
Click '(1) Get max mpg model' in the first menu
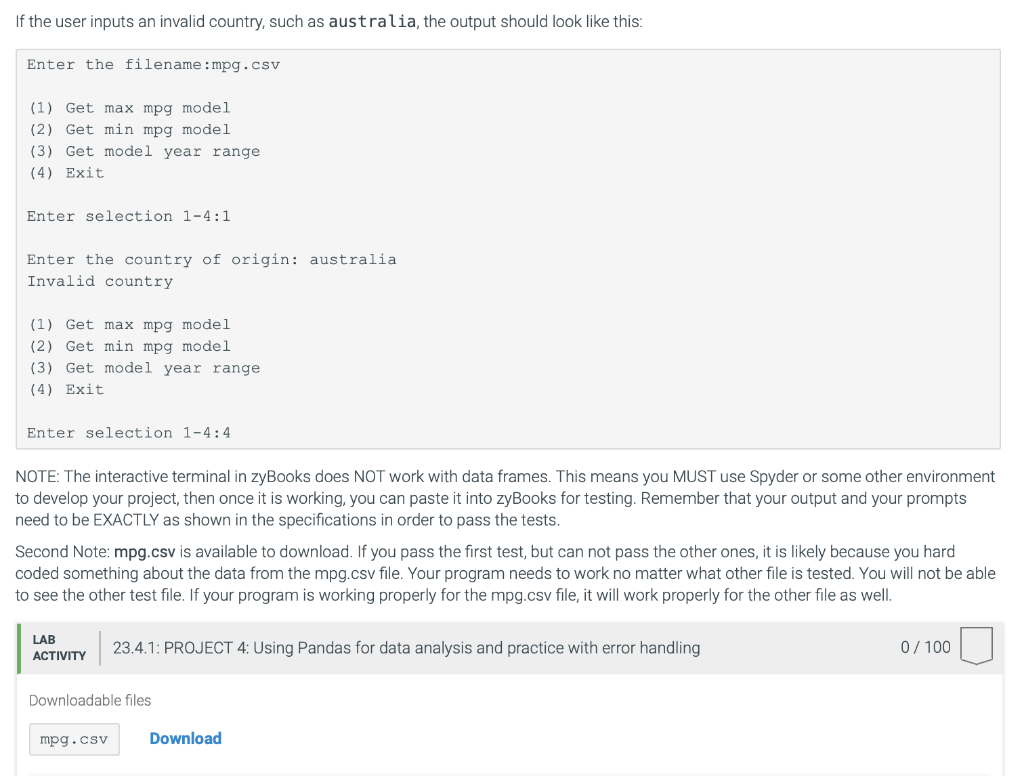click(x=129, y=108)
